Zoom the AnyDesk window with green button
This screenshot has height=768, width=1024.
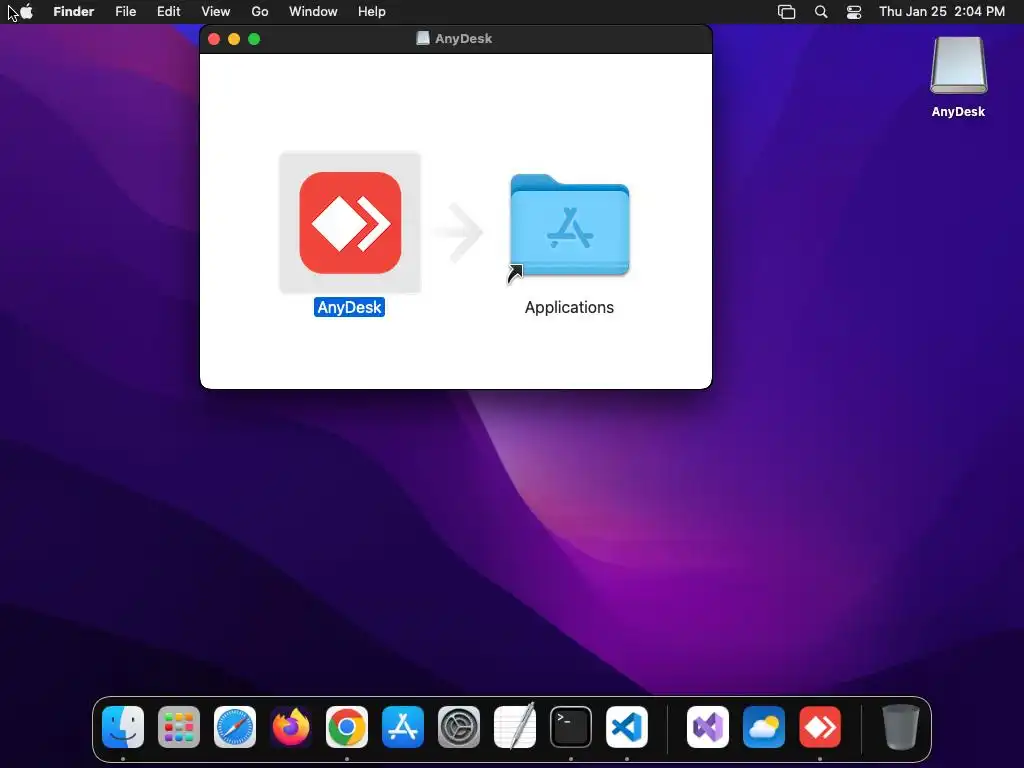coord(254,39)
